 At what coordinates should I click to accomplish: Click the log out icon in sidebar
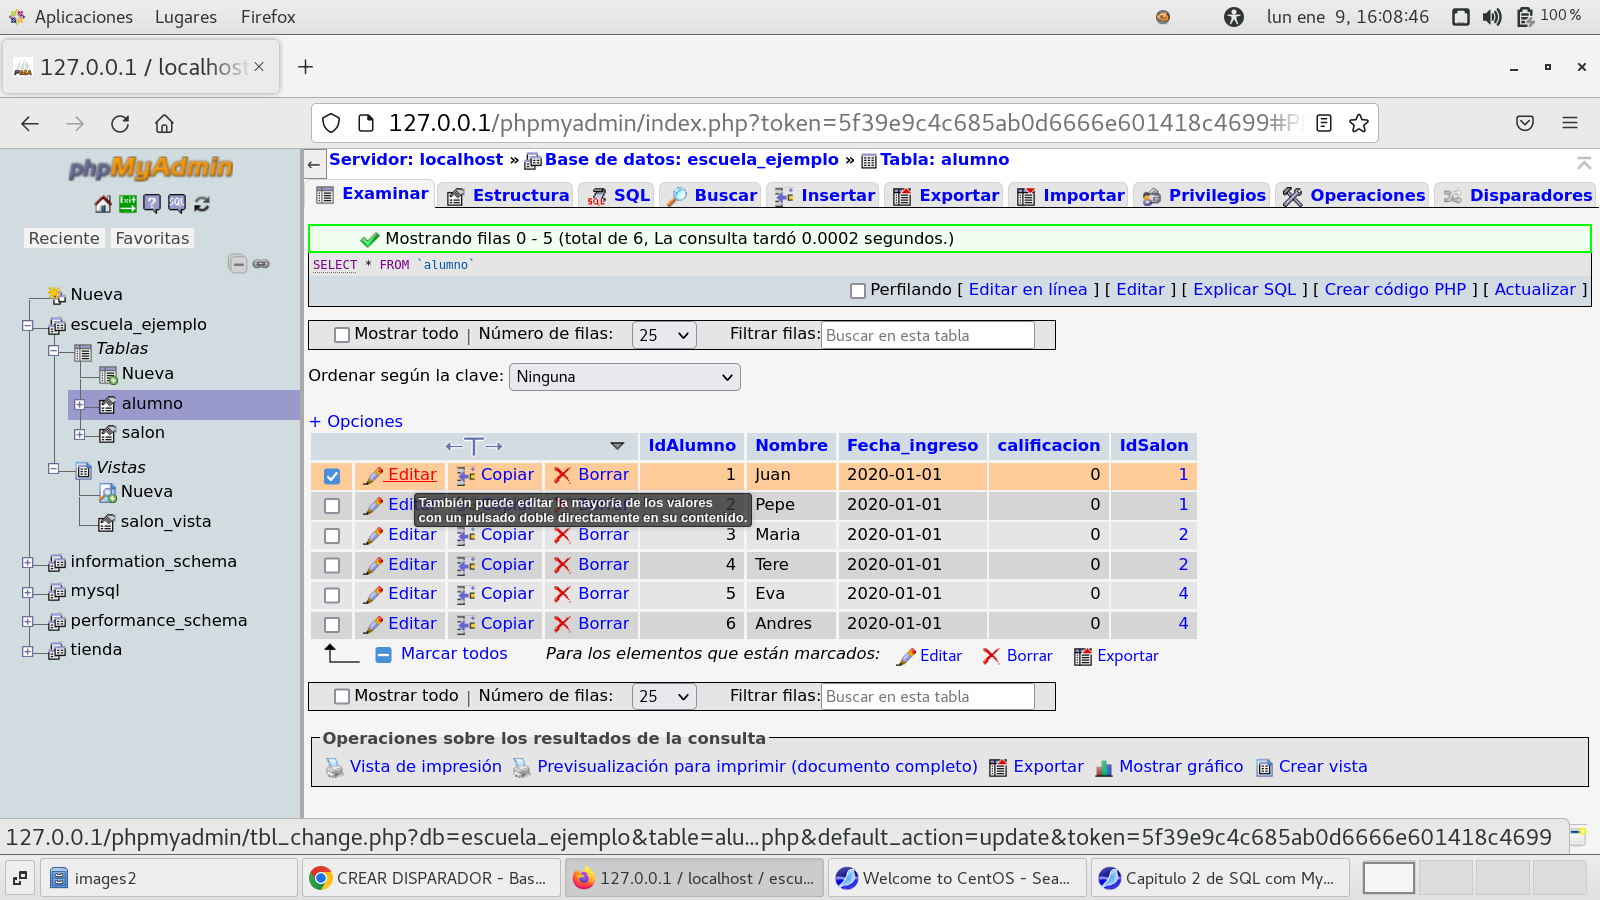click(x=127, y=204)
